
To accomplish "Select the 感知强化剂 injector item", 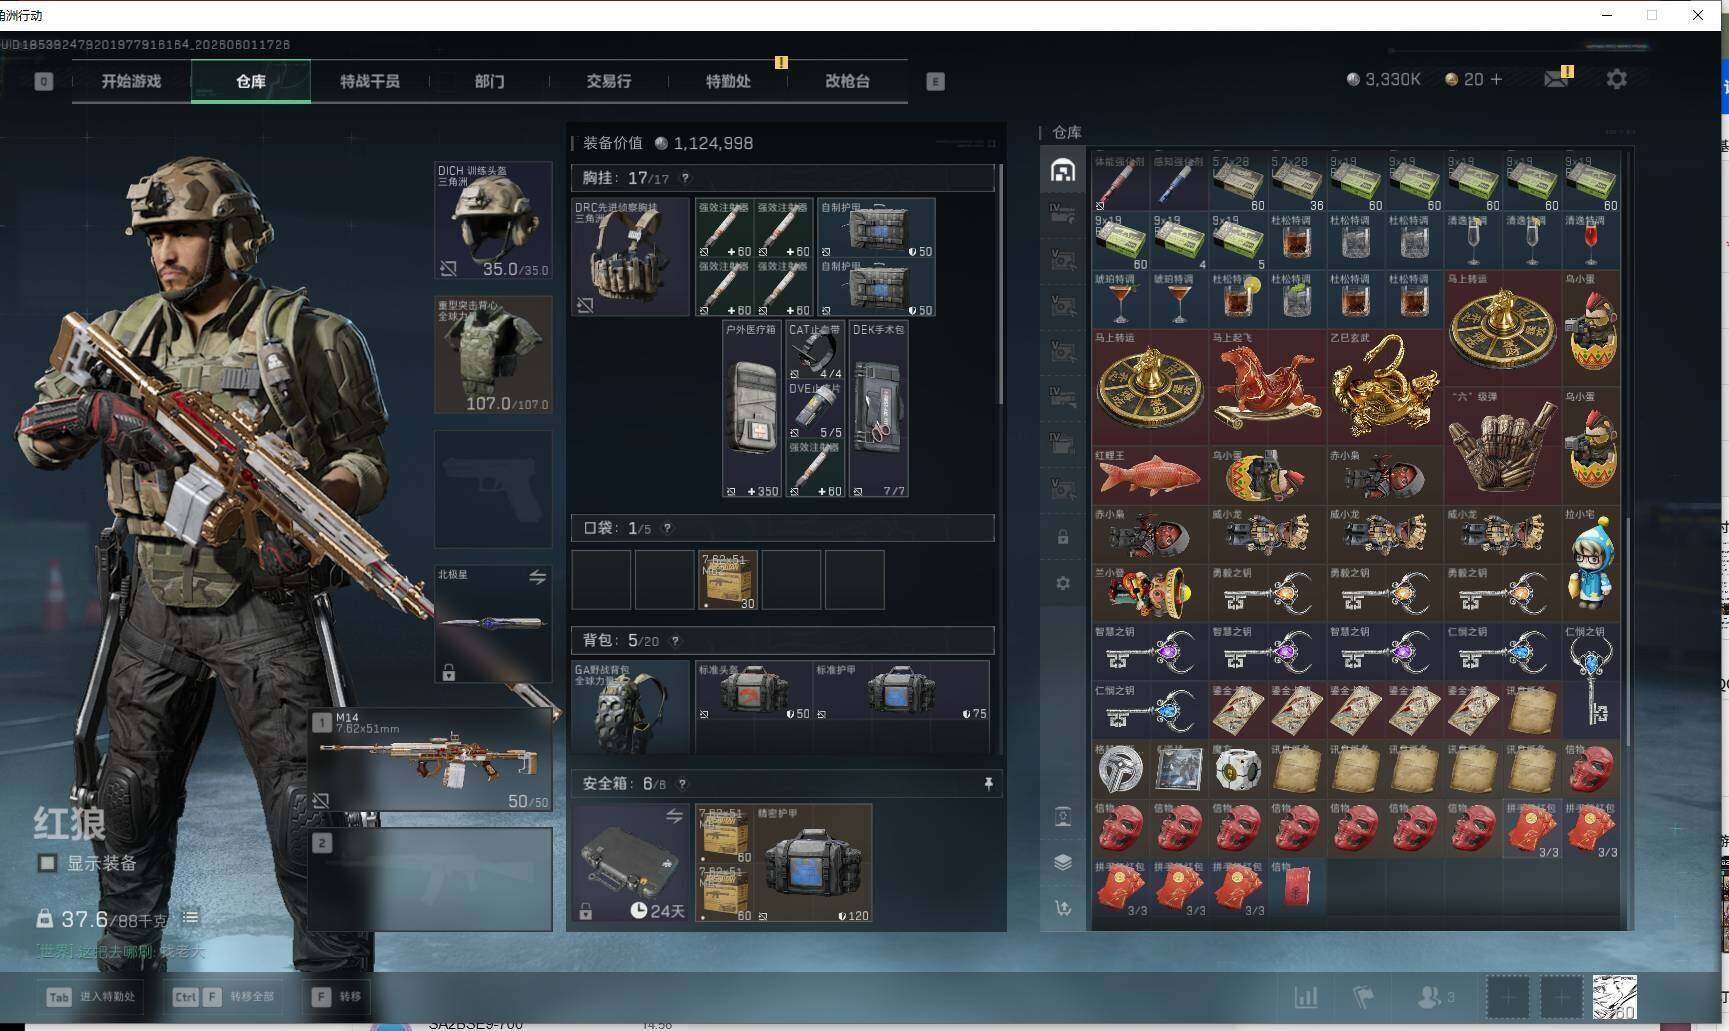I will 1179,182.
